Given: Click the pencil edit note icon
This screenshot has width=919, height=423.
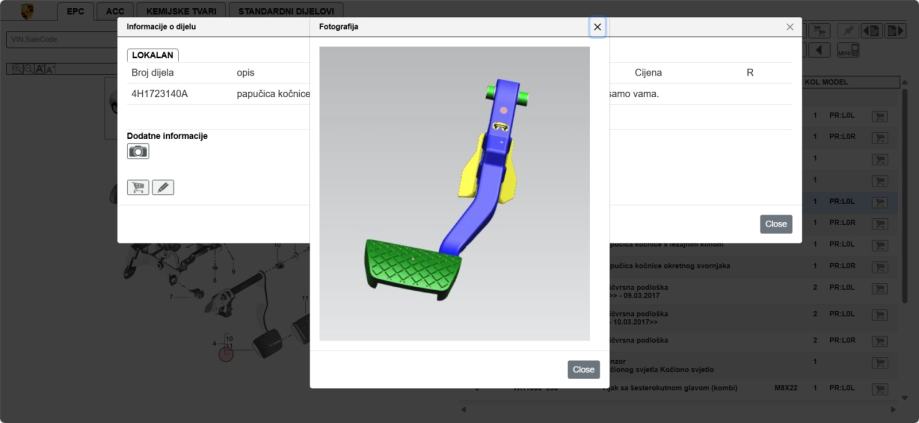Looking at the screenshot, I should coord(163,187).
